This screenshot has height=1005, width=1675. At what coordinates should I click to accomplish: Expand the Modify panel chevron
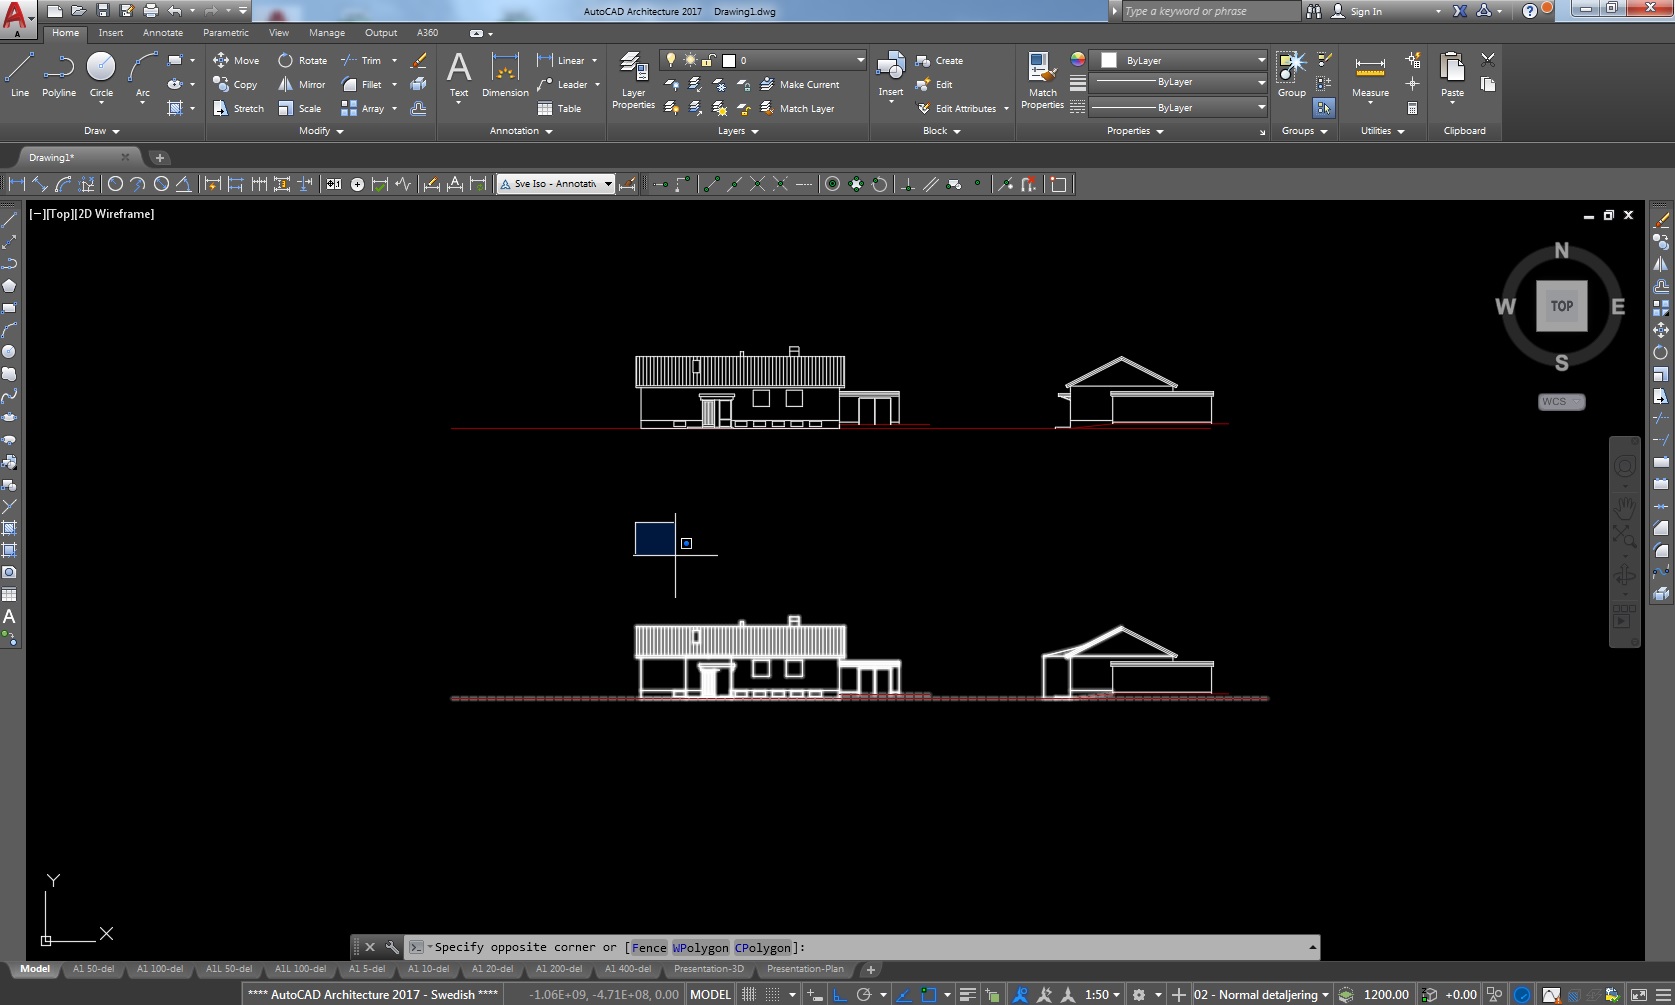338,131
